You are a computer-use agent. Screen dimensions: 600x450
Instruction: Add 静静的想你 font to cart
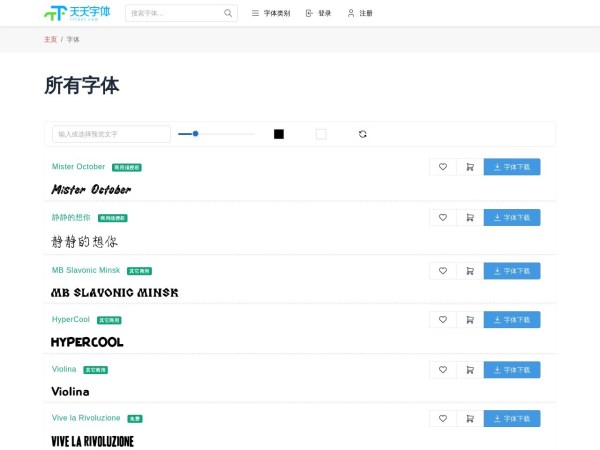[x=470, y=217]
